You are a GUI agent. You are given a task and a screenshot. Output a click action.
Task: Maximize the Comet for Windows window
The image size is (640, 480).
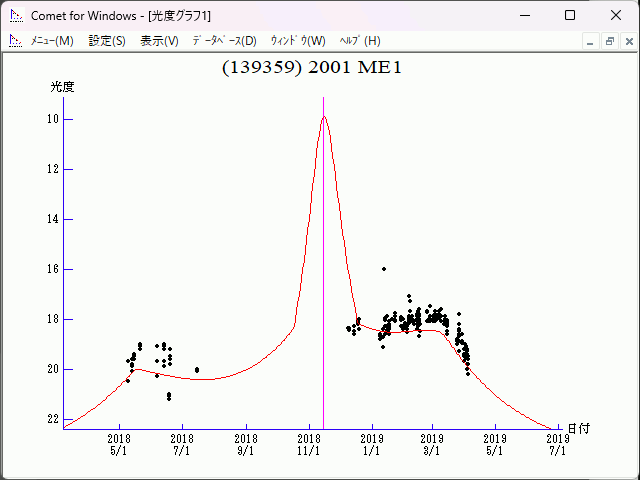point(570,15)
